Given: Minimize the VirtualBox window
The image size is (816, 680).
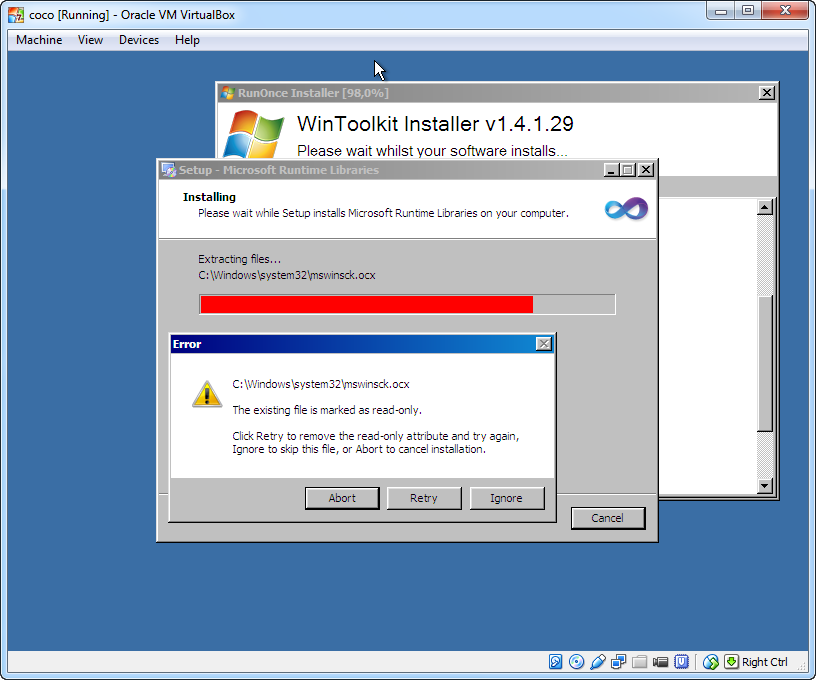Looking at the screenshot, I should point(721,11).
